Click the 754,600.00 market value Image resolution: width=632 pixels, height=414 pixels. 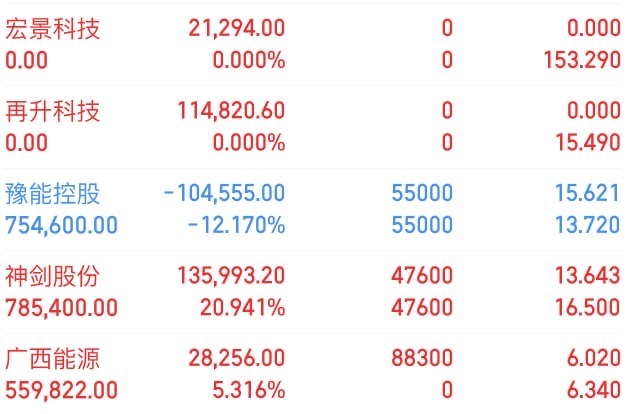[61, 225]
